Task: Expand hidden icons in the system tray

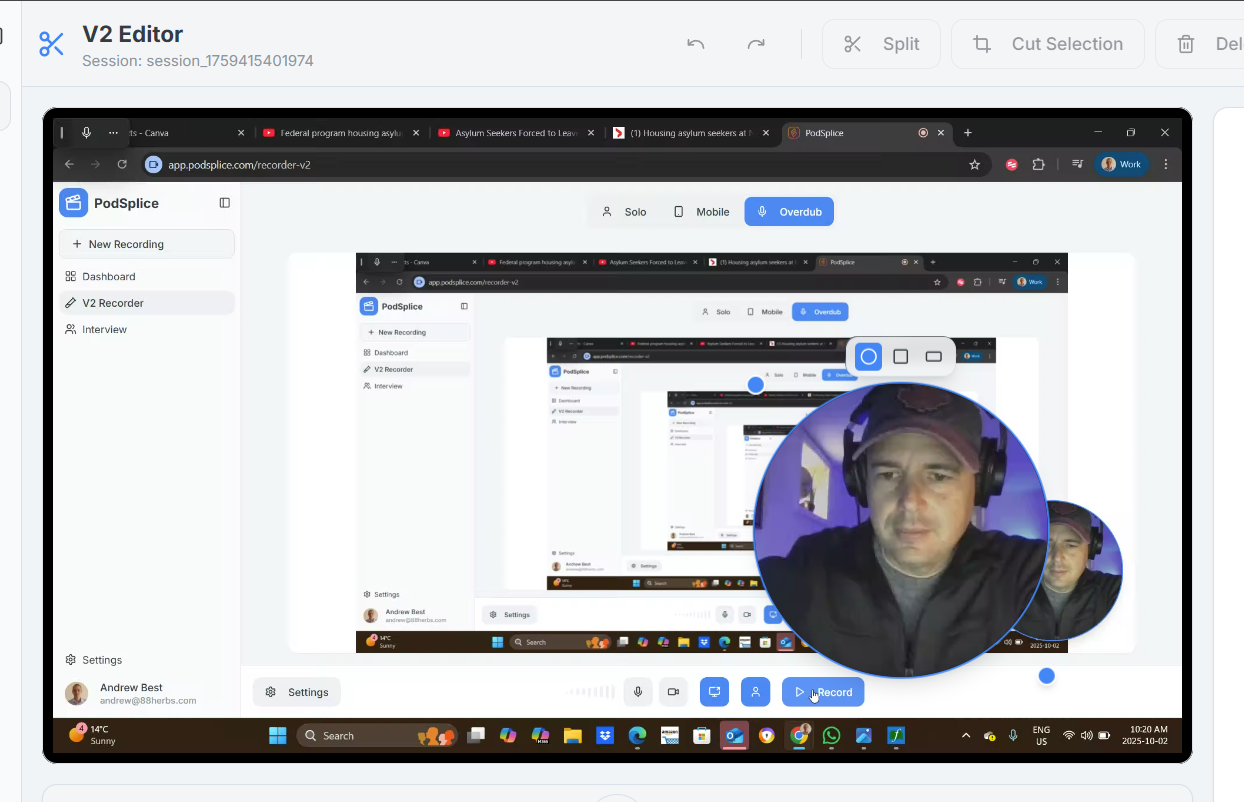Action: [x=965, y=735]
